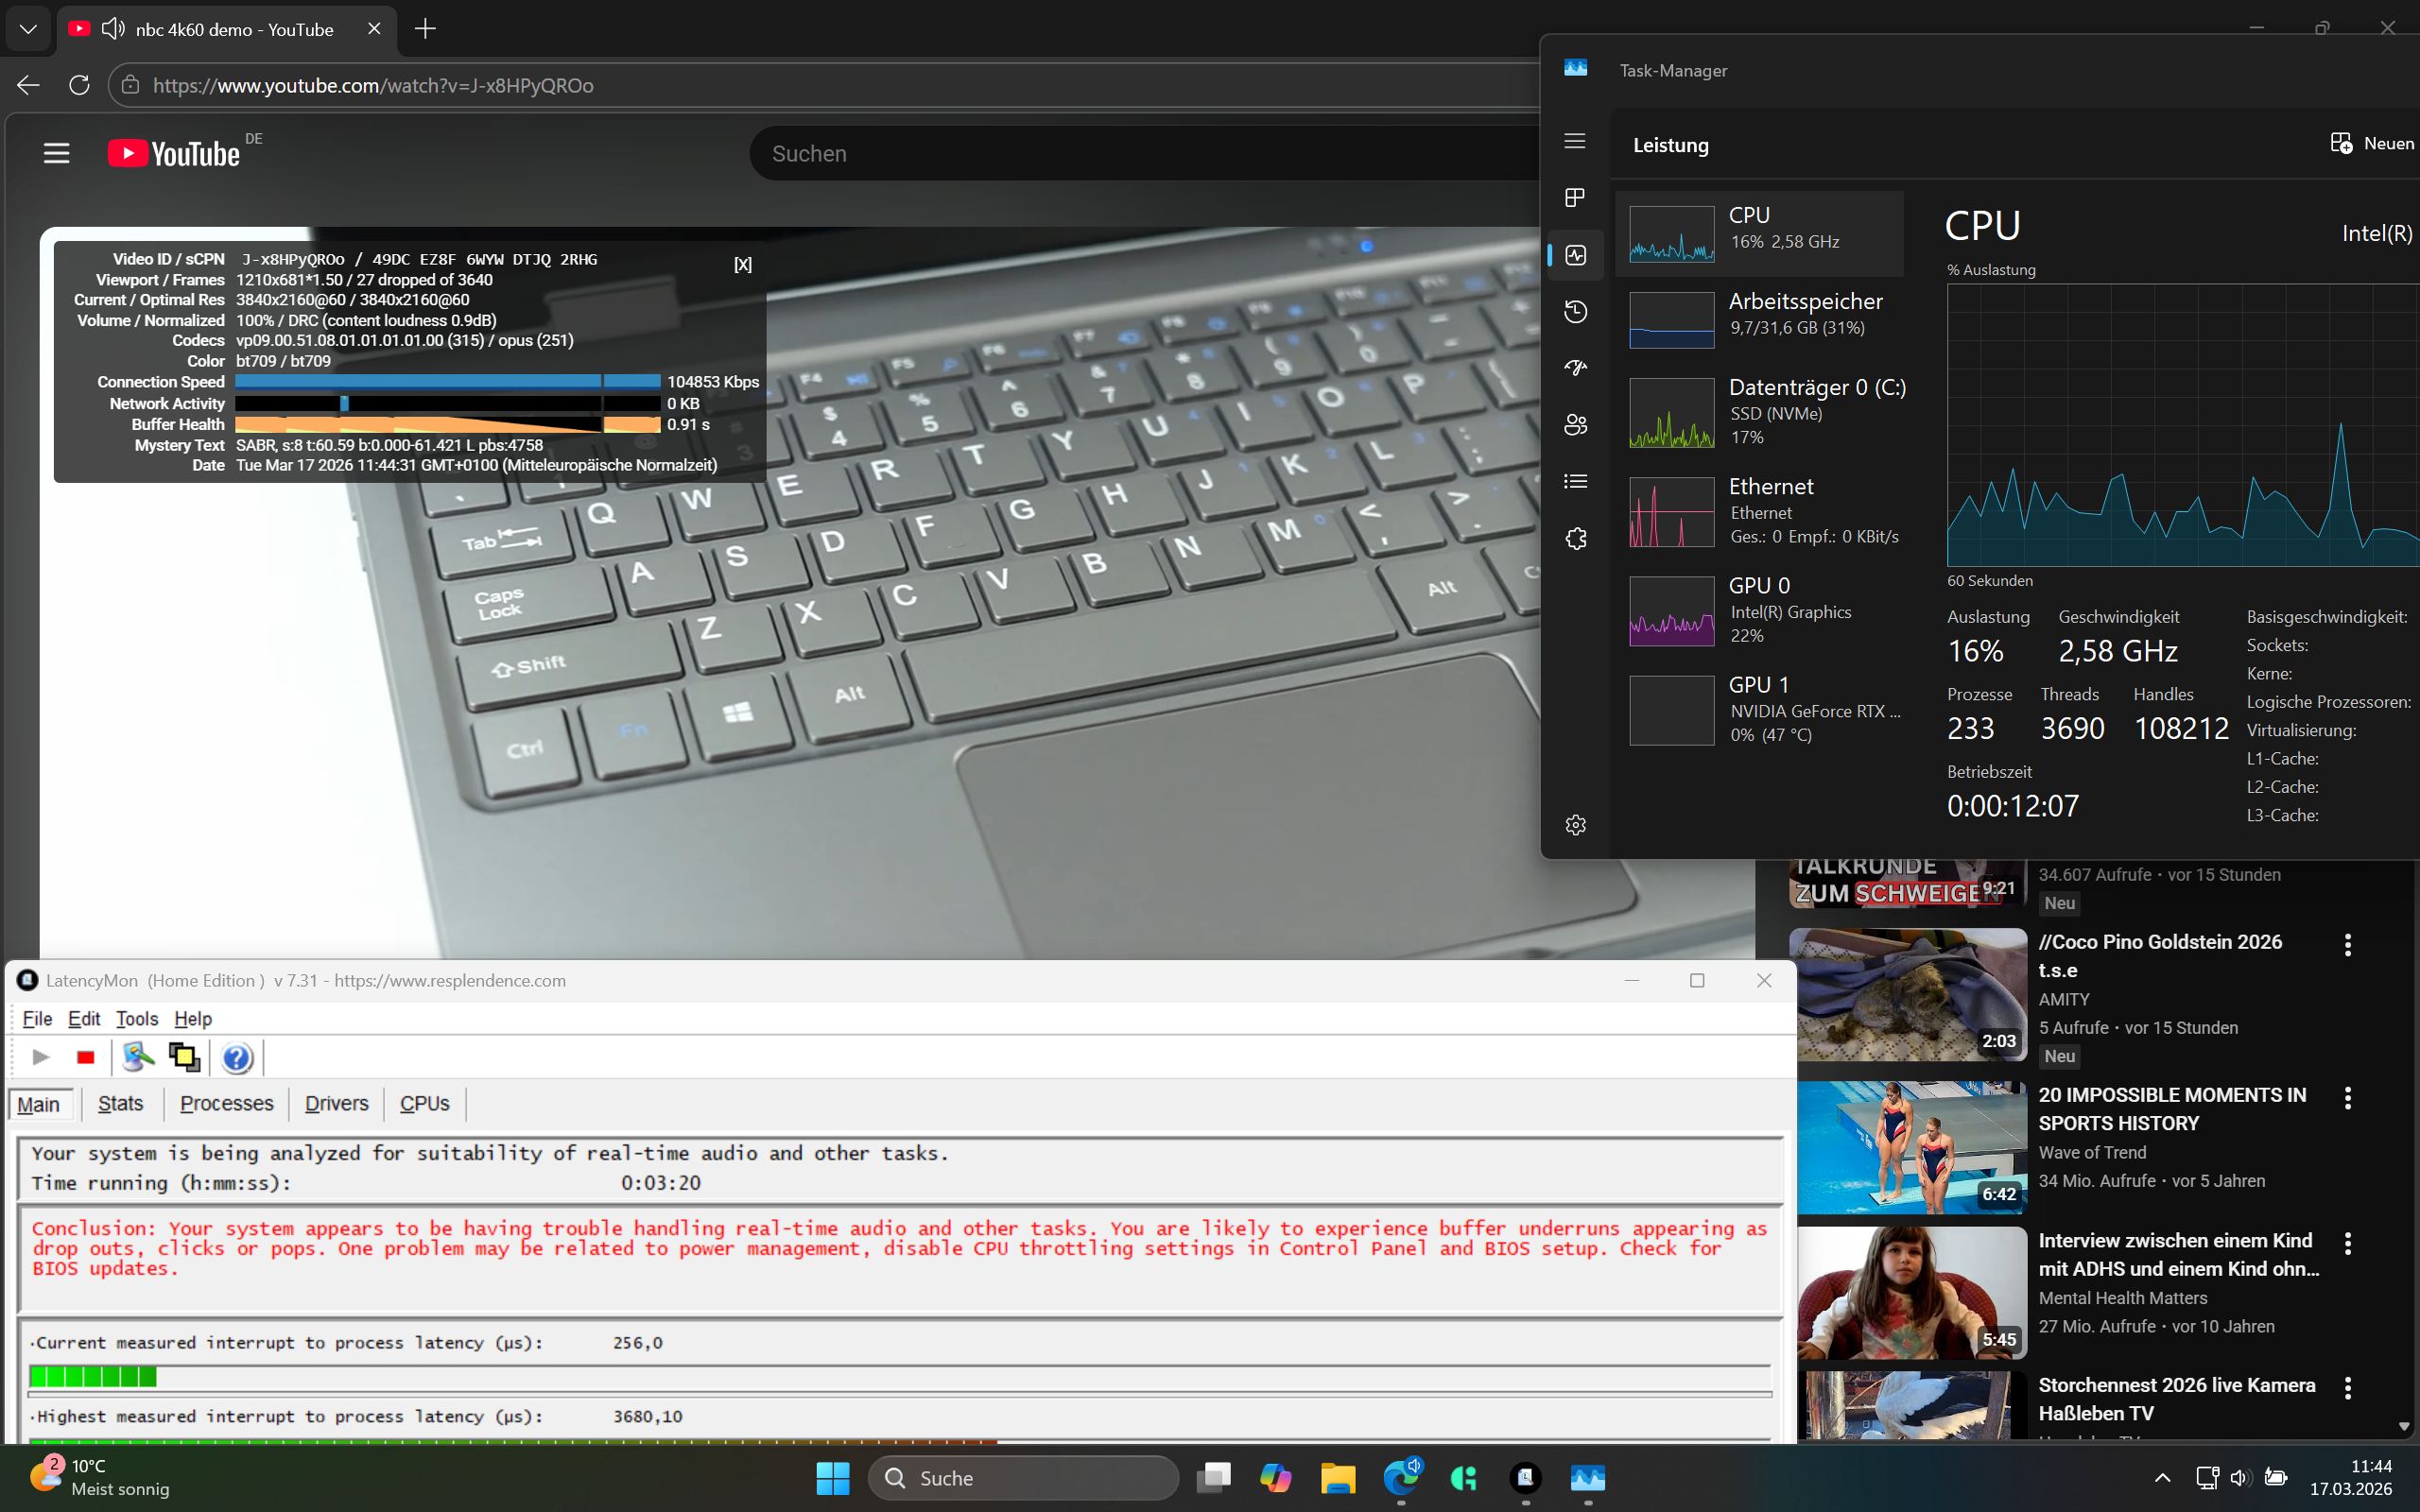The image size is (2420, 1512).
Task: Open Task Manager app history sidebar icon
Action: point(1575,311)
